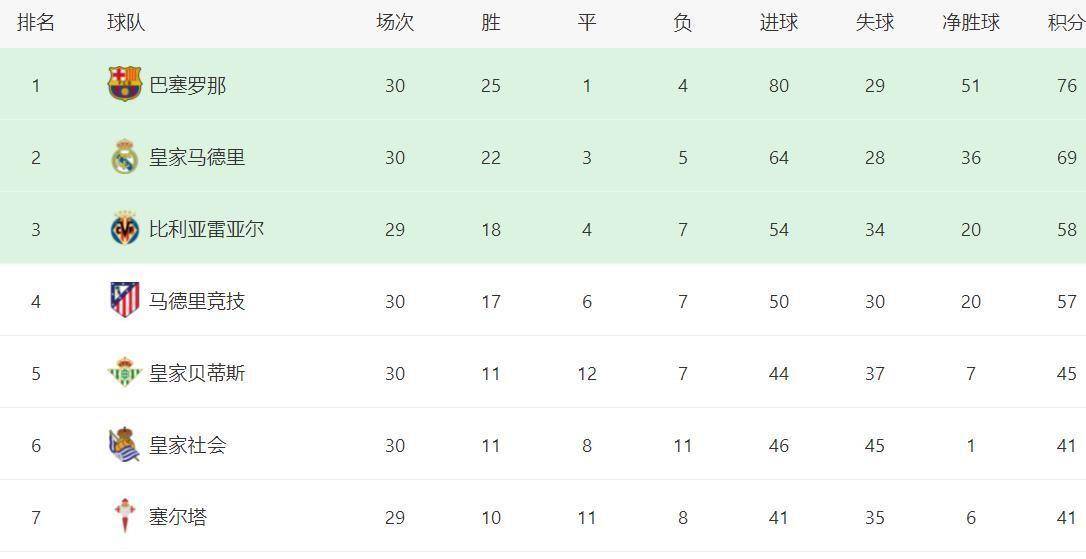Screen dimensions: 1086x559
Task: Click the Atlético Madrid striped crest
Action: [124, 300]
